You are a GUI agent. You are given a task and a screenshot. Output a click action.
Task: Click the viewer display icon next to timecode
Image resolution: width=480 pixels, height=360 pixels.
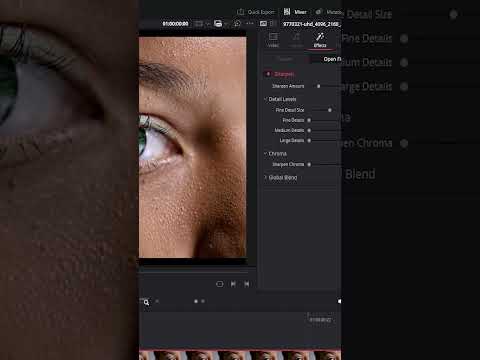click(x=199, y=24)
